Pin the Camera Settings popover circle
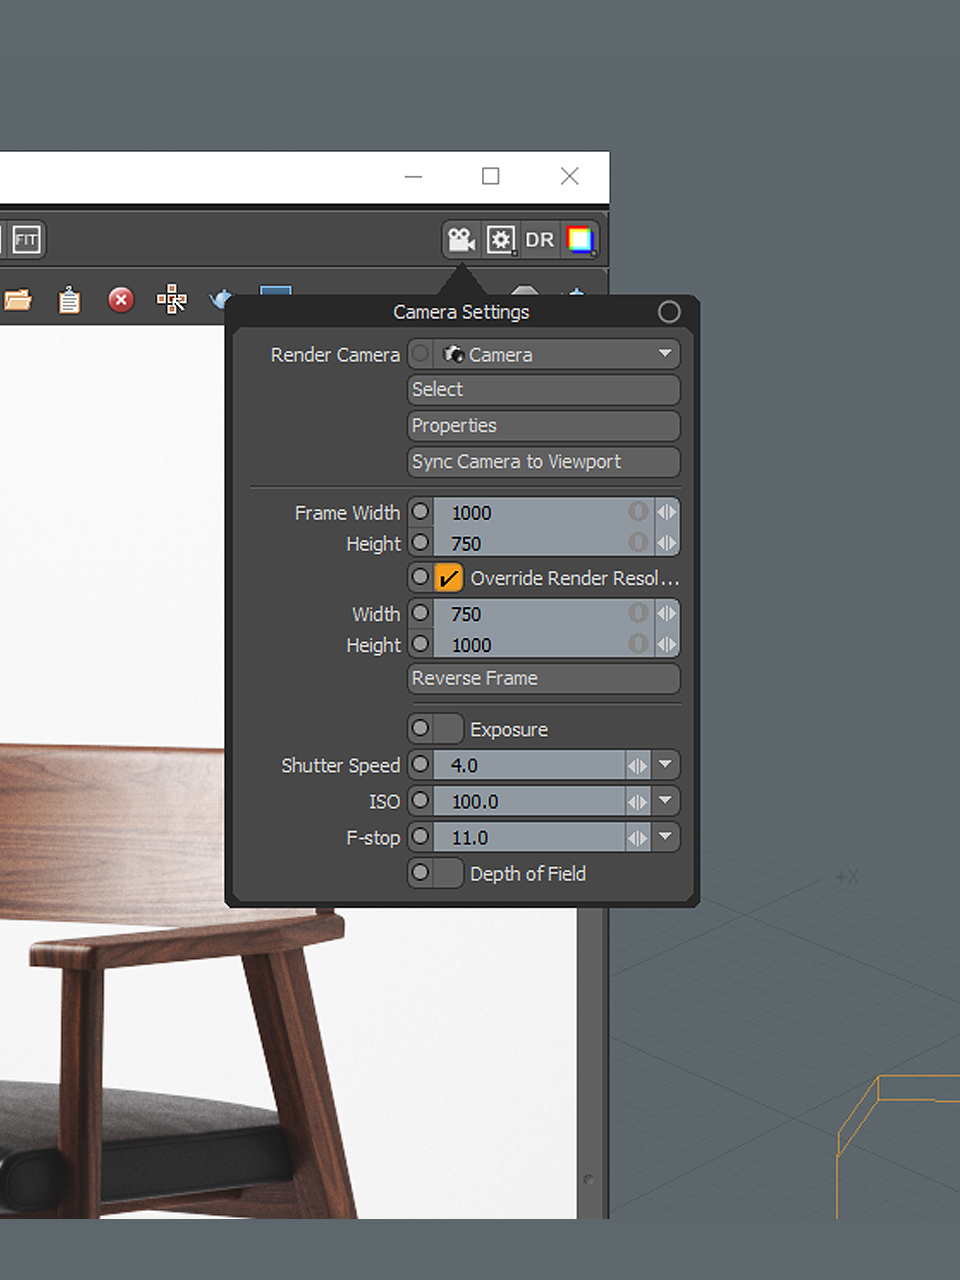The height and width of the screenshot is (1280, 960). click(669, 312)
